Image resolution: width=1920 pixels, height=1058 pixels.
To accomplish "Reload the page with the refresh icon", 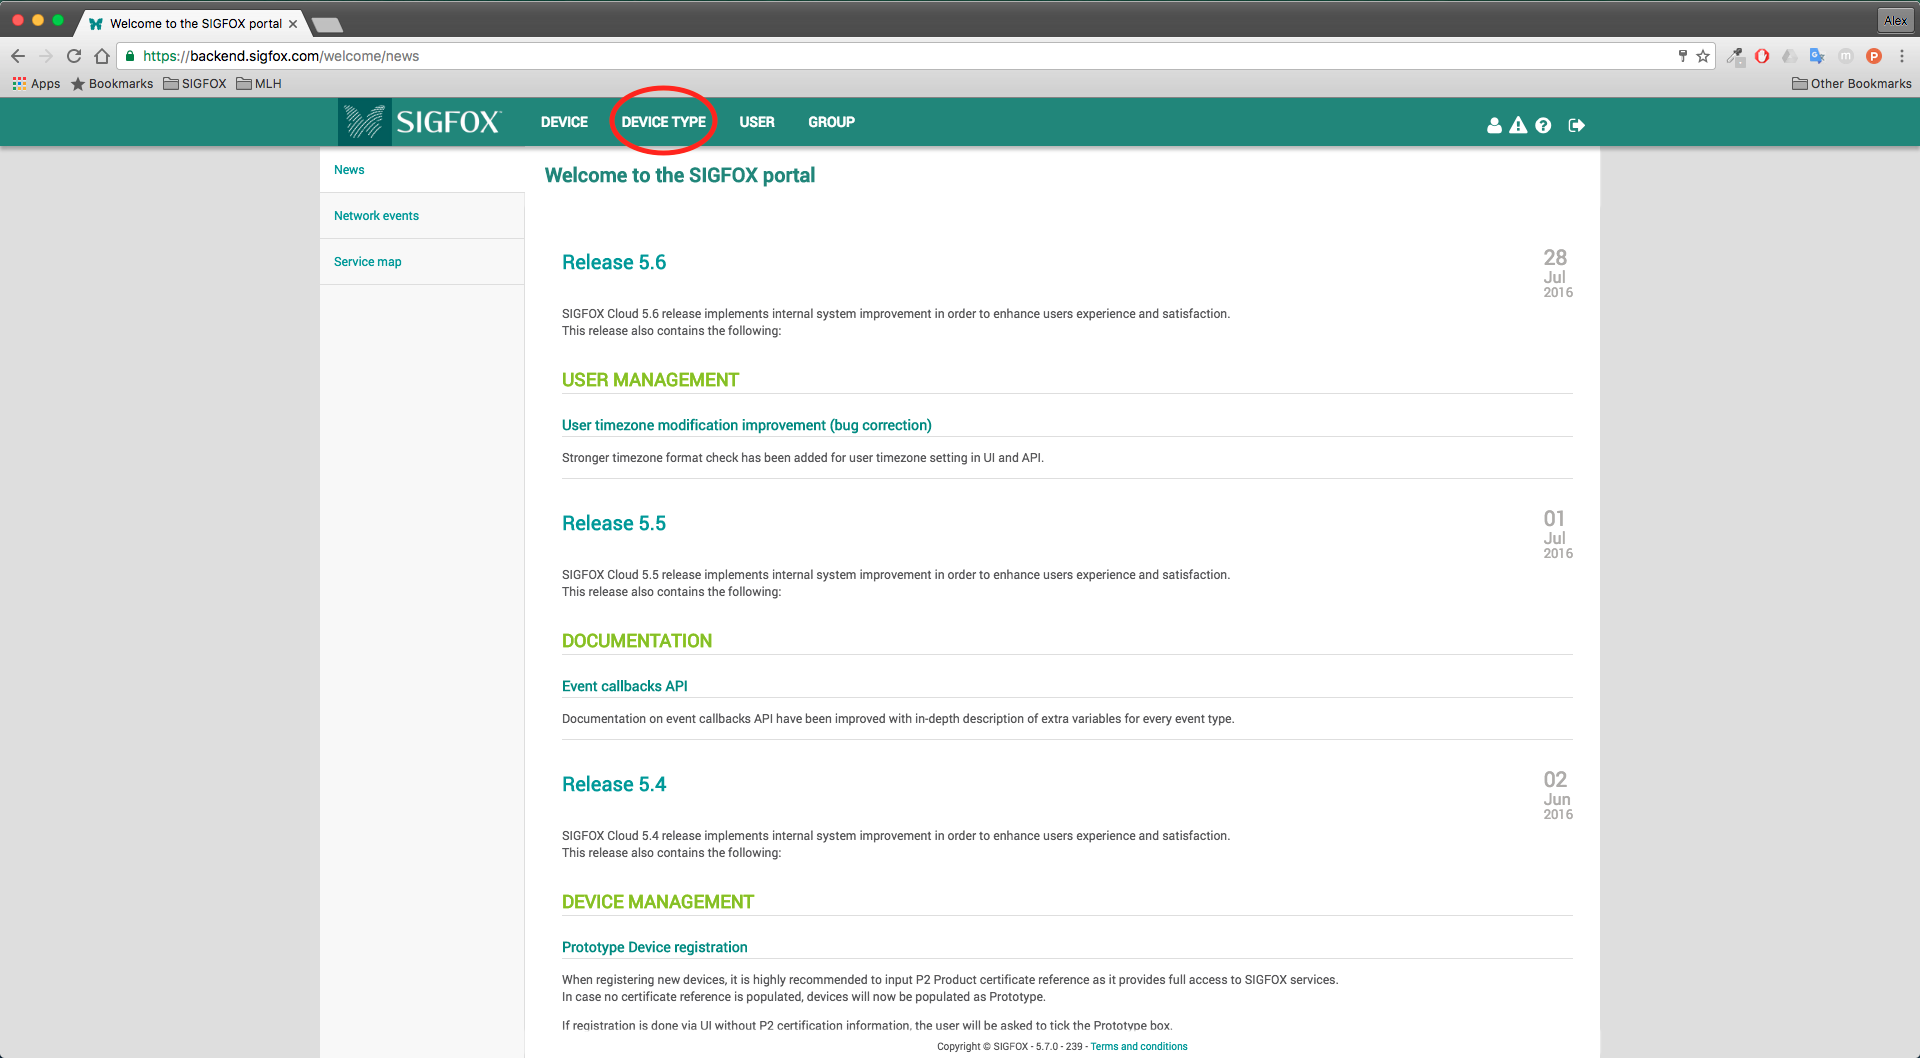I will [x=74, y=56].
